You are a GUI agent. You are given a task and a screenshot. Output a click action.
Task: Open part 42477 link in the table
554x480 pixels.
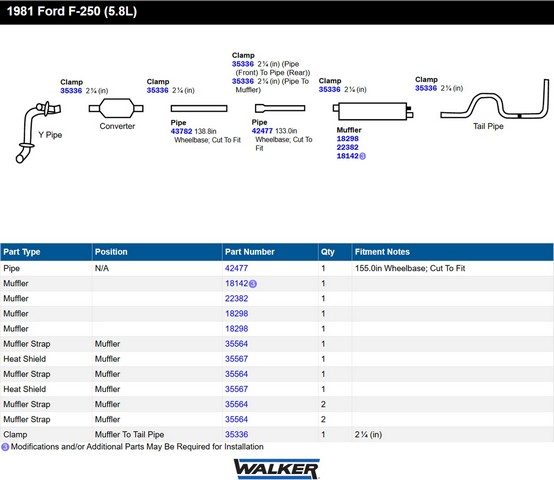[x=236, y=268]
